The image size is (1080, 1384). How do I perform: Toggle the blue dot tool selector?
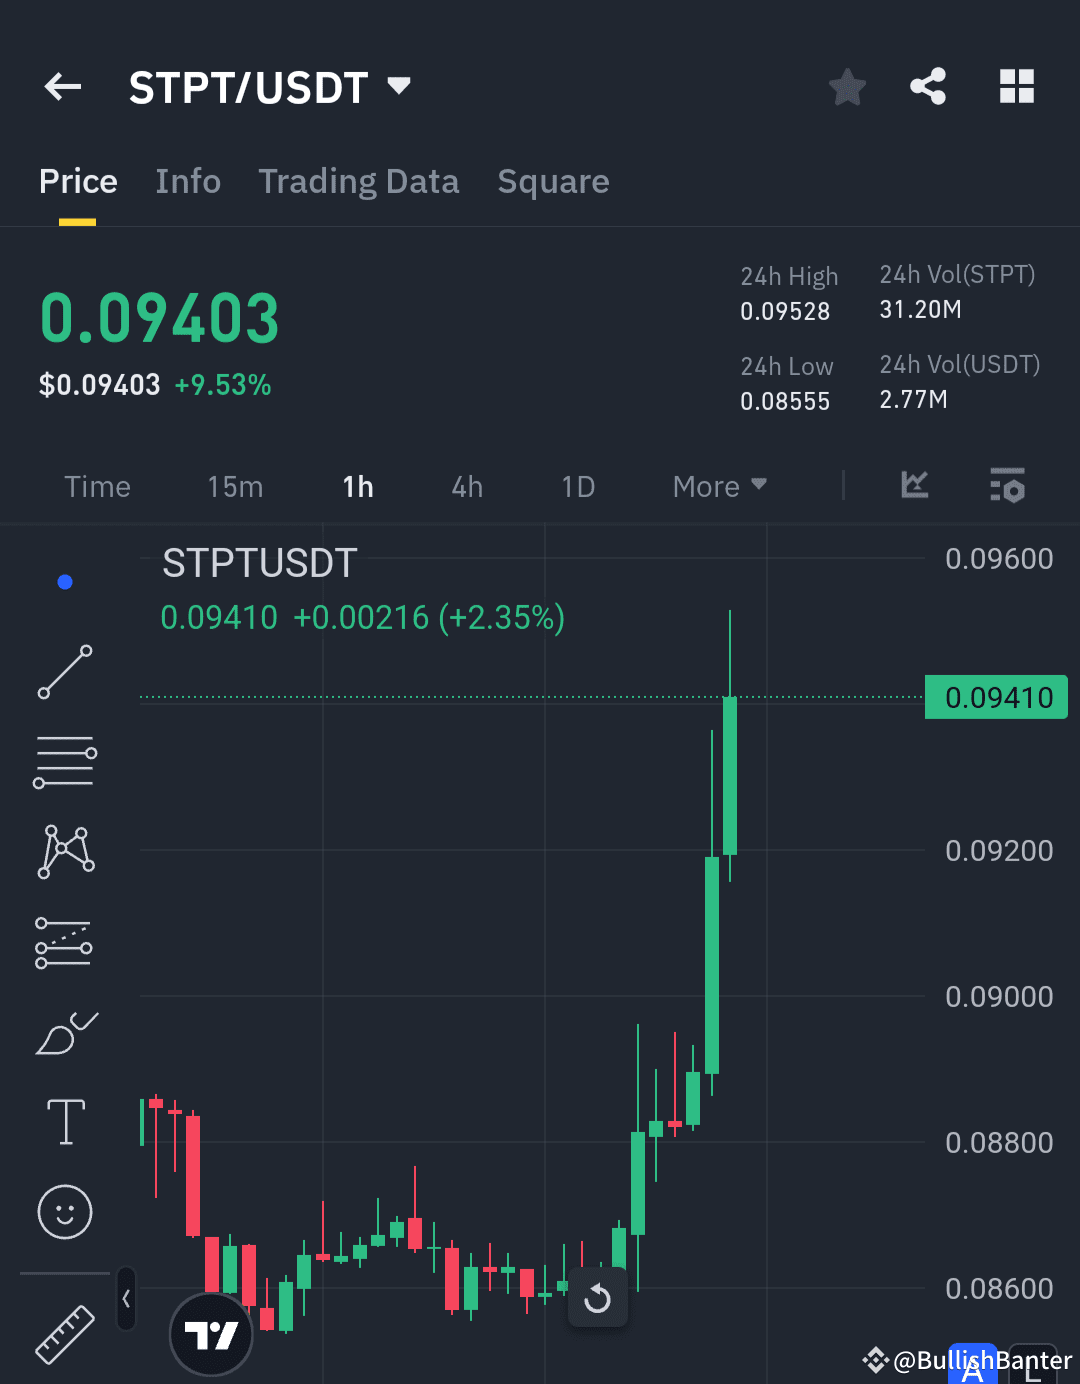pyautogui.click(x=64, y=581)
